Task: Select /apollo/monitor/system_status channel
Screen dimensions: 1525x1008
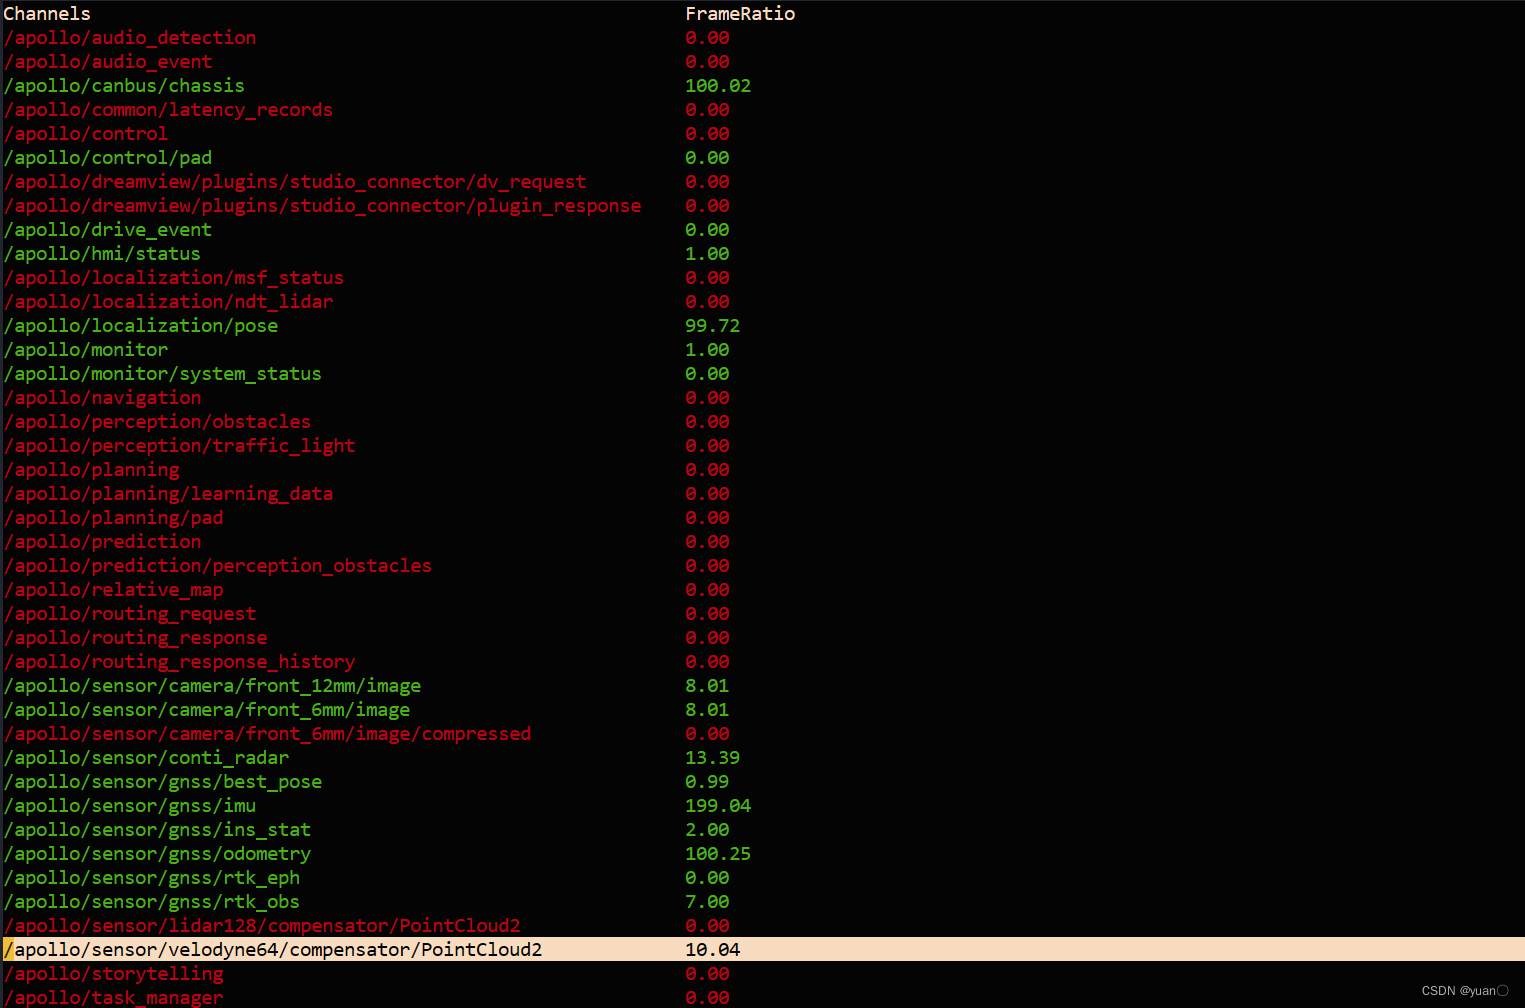Action: point(163,374)
